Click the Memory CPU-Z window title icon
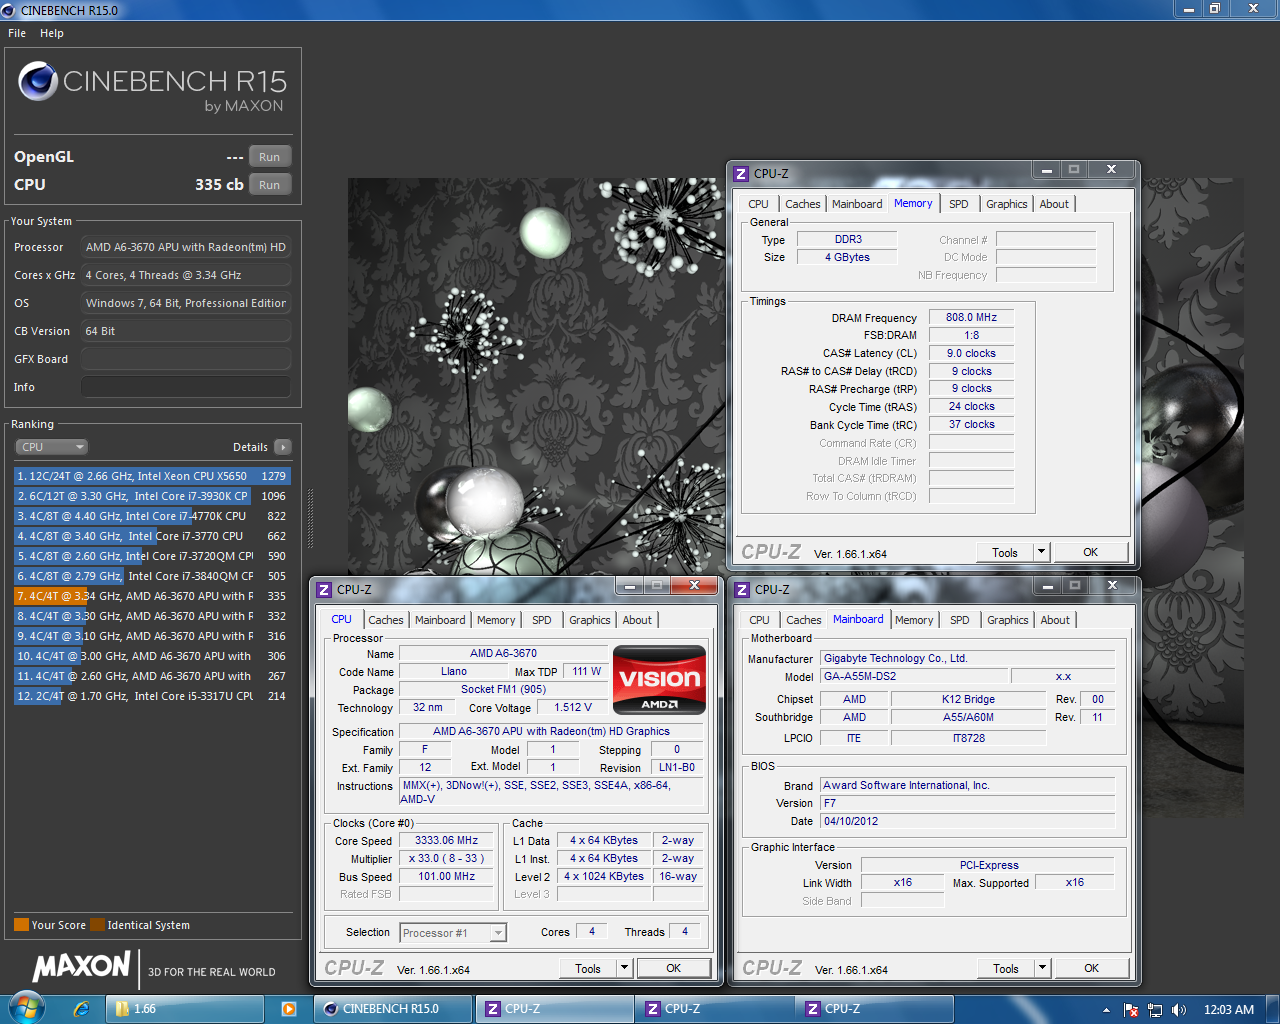 [741, 173]
